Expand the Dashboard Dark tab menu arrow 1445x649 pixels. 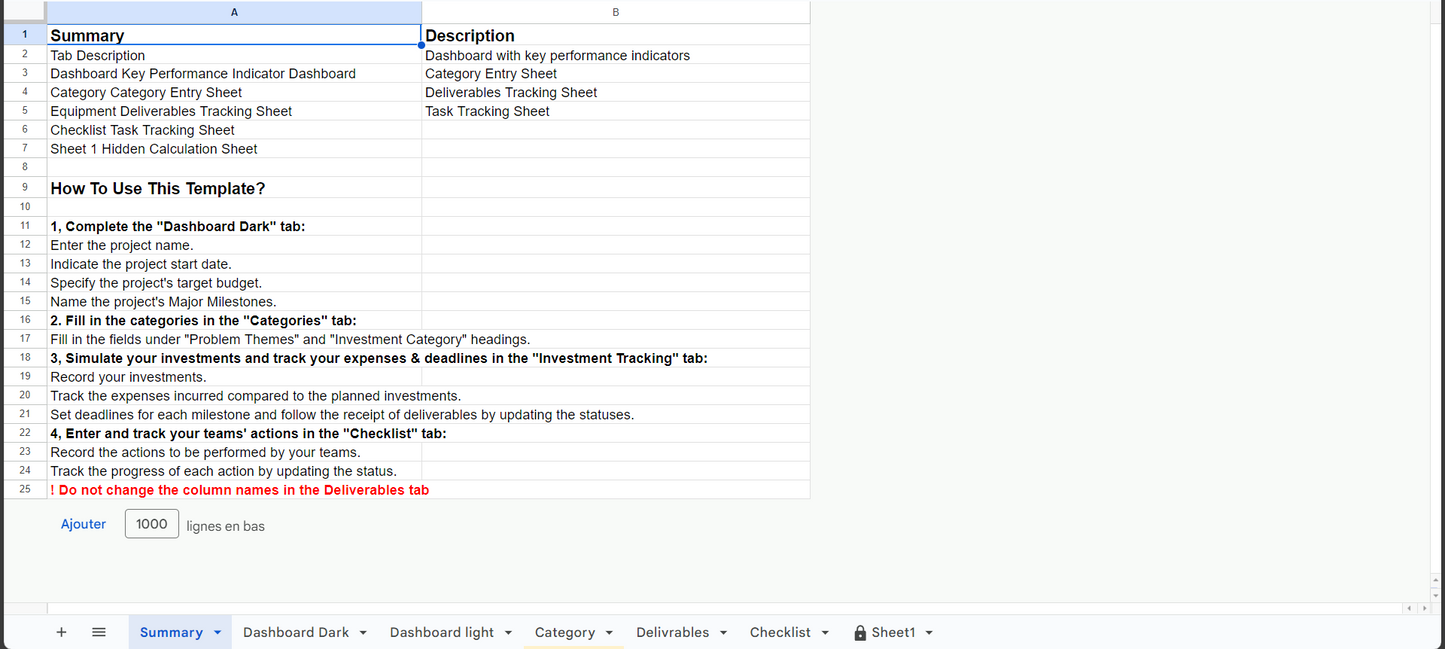(x=363, y=633)
